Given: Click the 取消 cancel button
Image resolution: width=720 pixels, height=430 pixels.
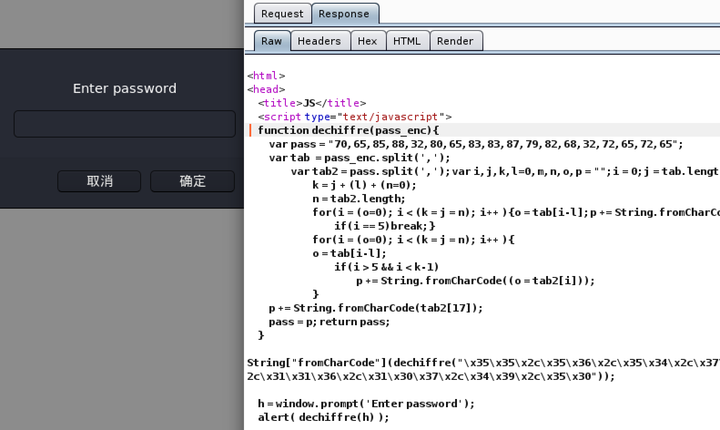Looking at the screenshot, I should (99, 181).
